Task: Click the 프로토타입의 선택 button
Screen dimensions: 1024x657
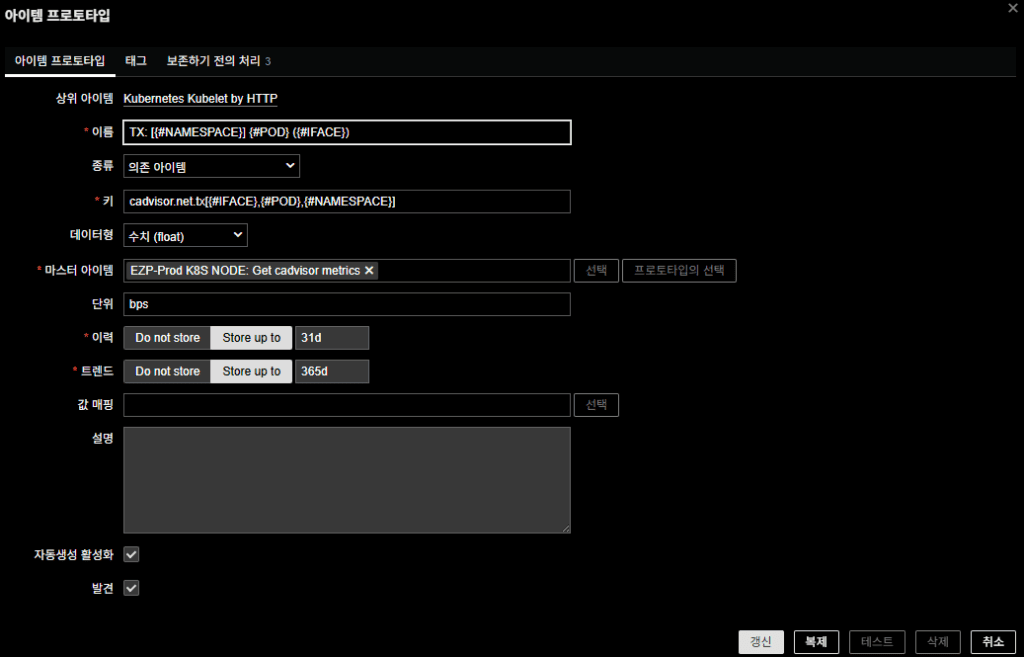Action: click(x=679, y=270)
